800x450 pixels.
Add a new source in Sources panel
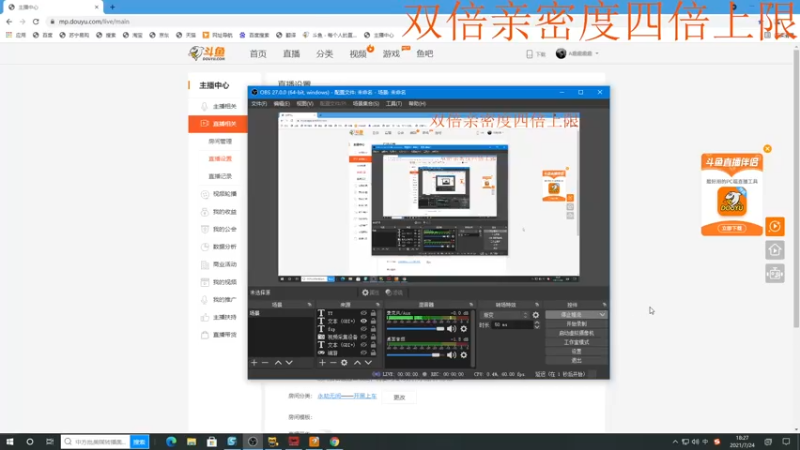(322, 362)
